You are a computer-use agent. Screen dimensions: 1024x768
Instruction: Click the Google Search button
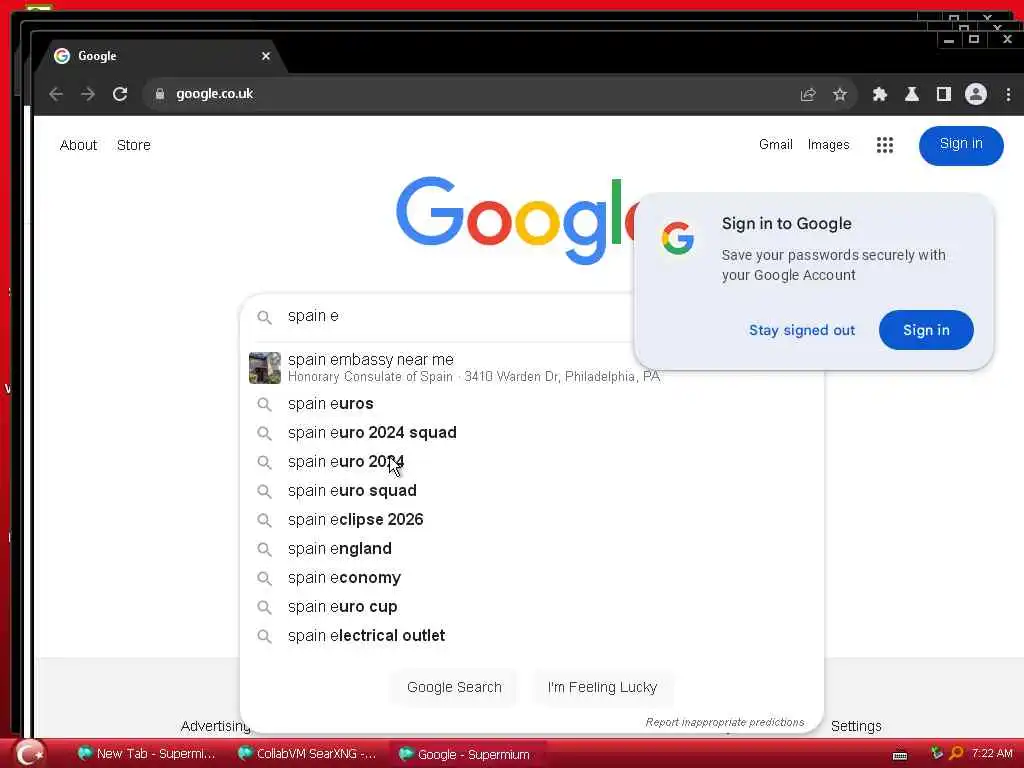(454, 688)
